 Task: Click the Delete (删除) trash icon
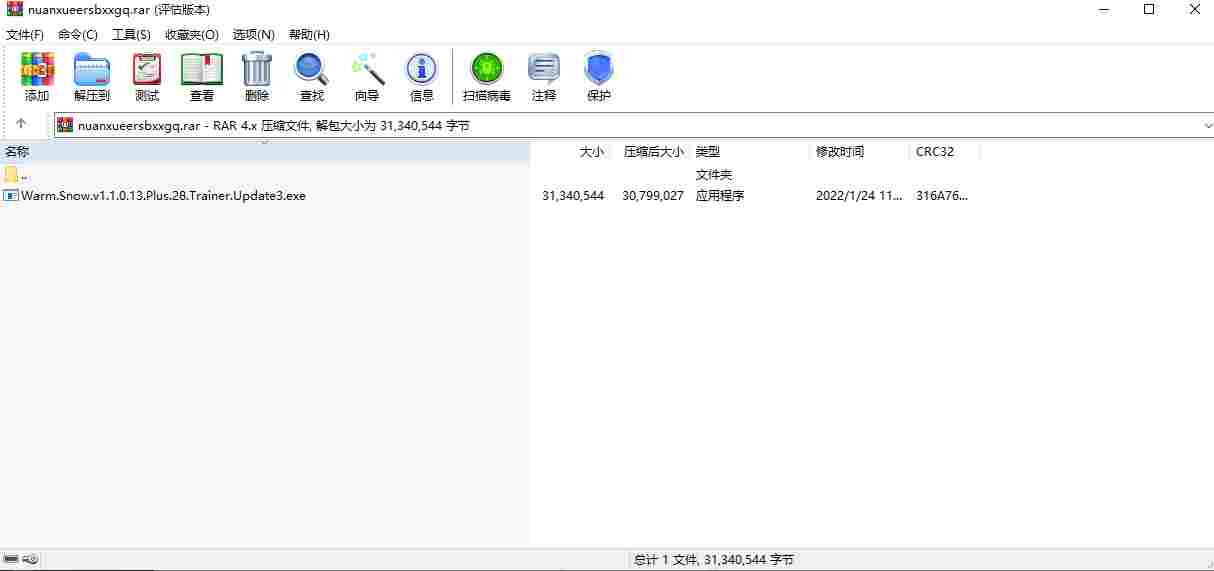point(257,77)
